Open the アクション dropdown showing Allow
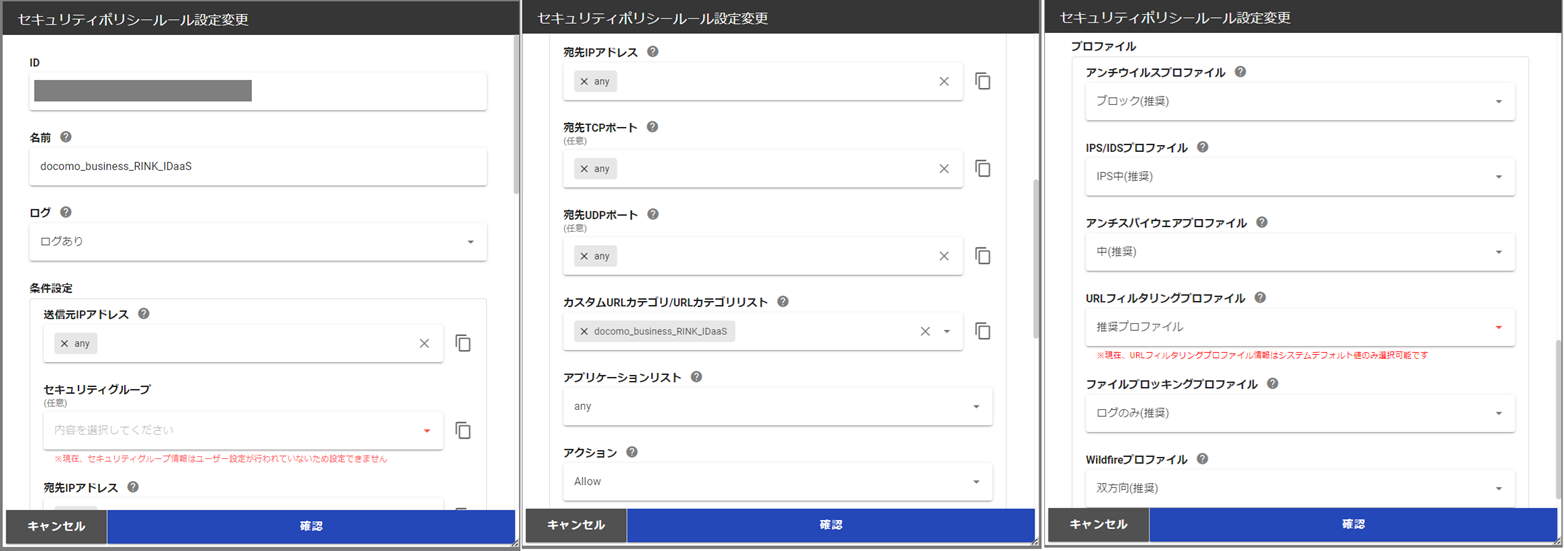The height and width of the screenshot is (551, 1564). pos(778,481)
